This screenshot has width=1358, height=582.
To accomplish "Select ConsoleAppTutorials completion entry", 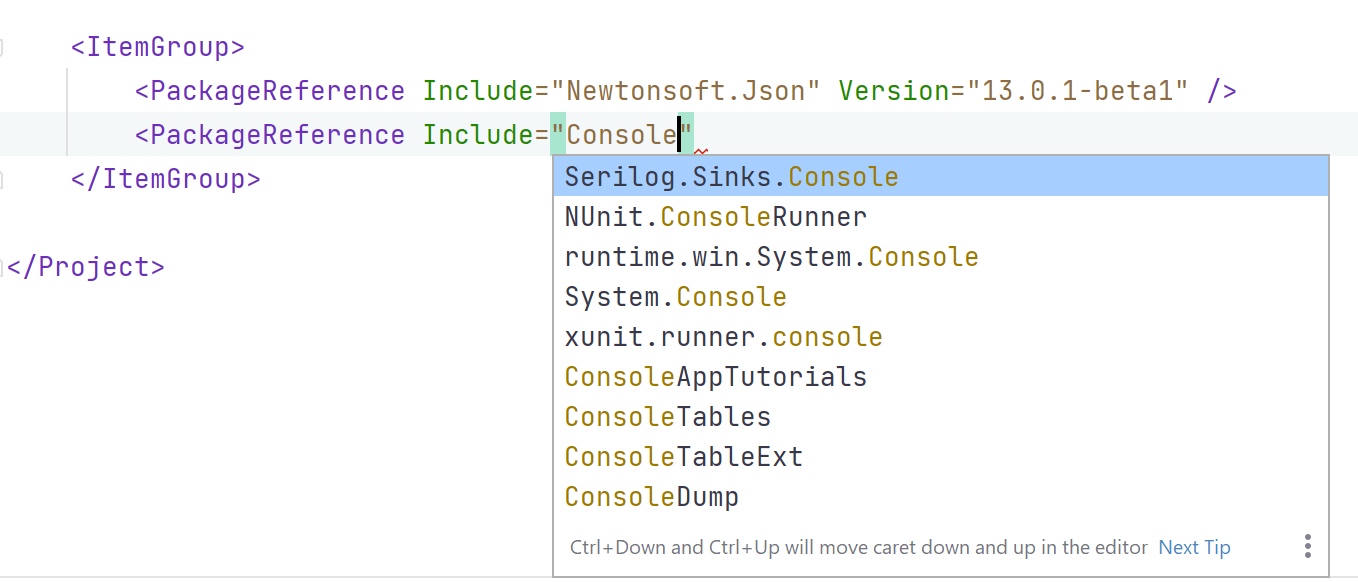I will pyautogui.click(x=715, y=376).
